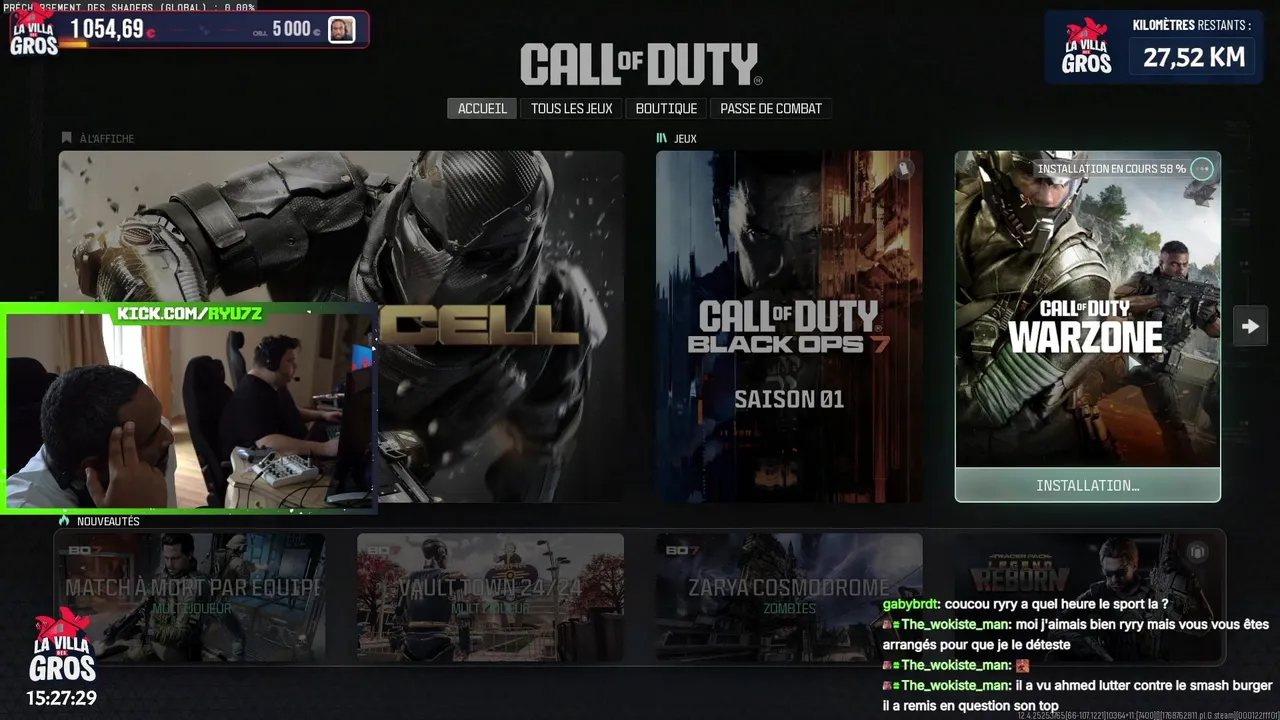This screenshot has width=1280, height=720.
Task: Open the ACCUEIL tab
Action: click(482, 108)
